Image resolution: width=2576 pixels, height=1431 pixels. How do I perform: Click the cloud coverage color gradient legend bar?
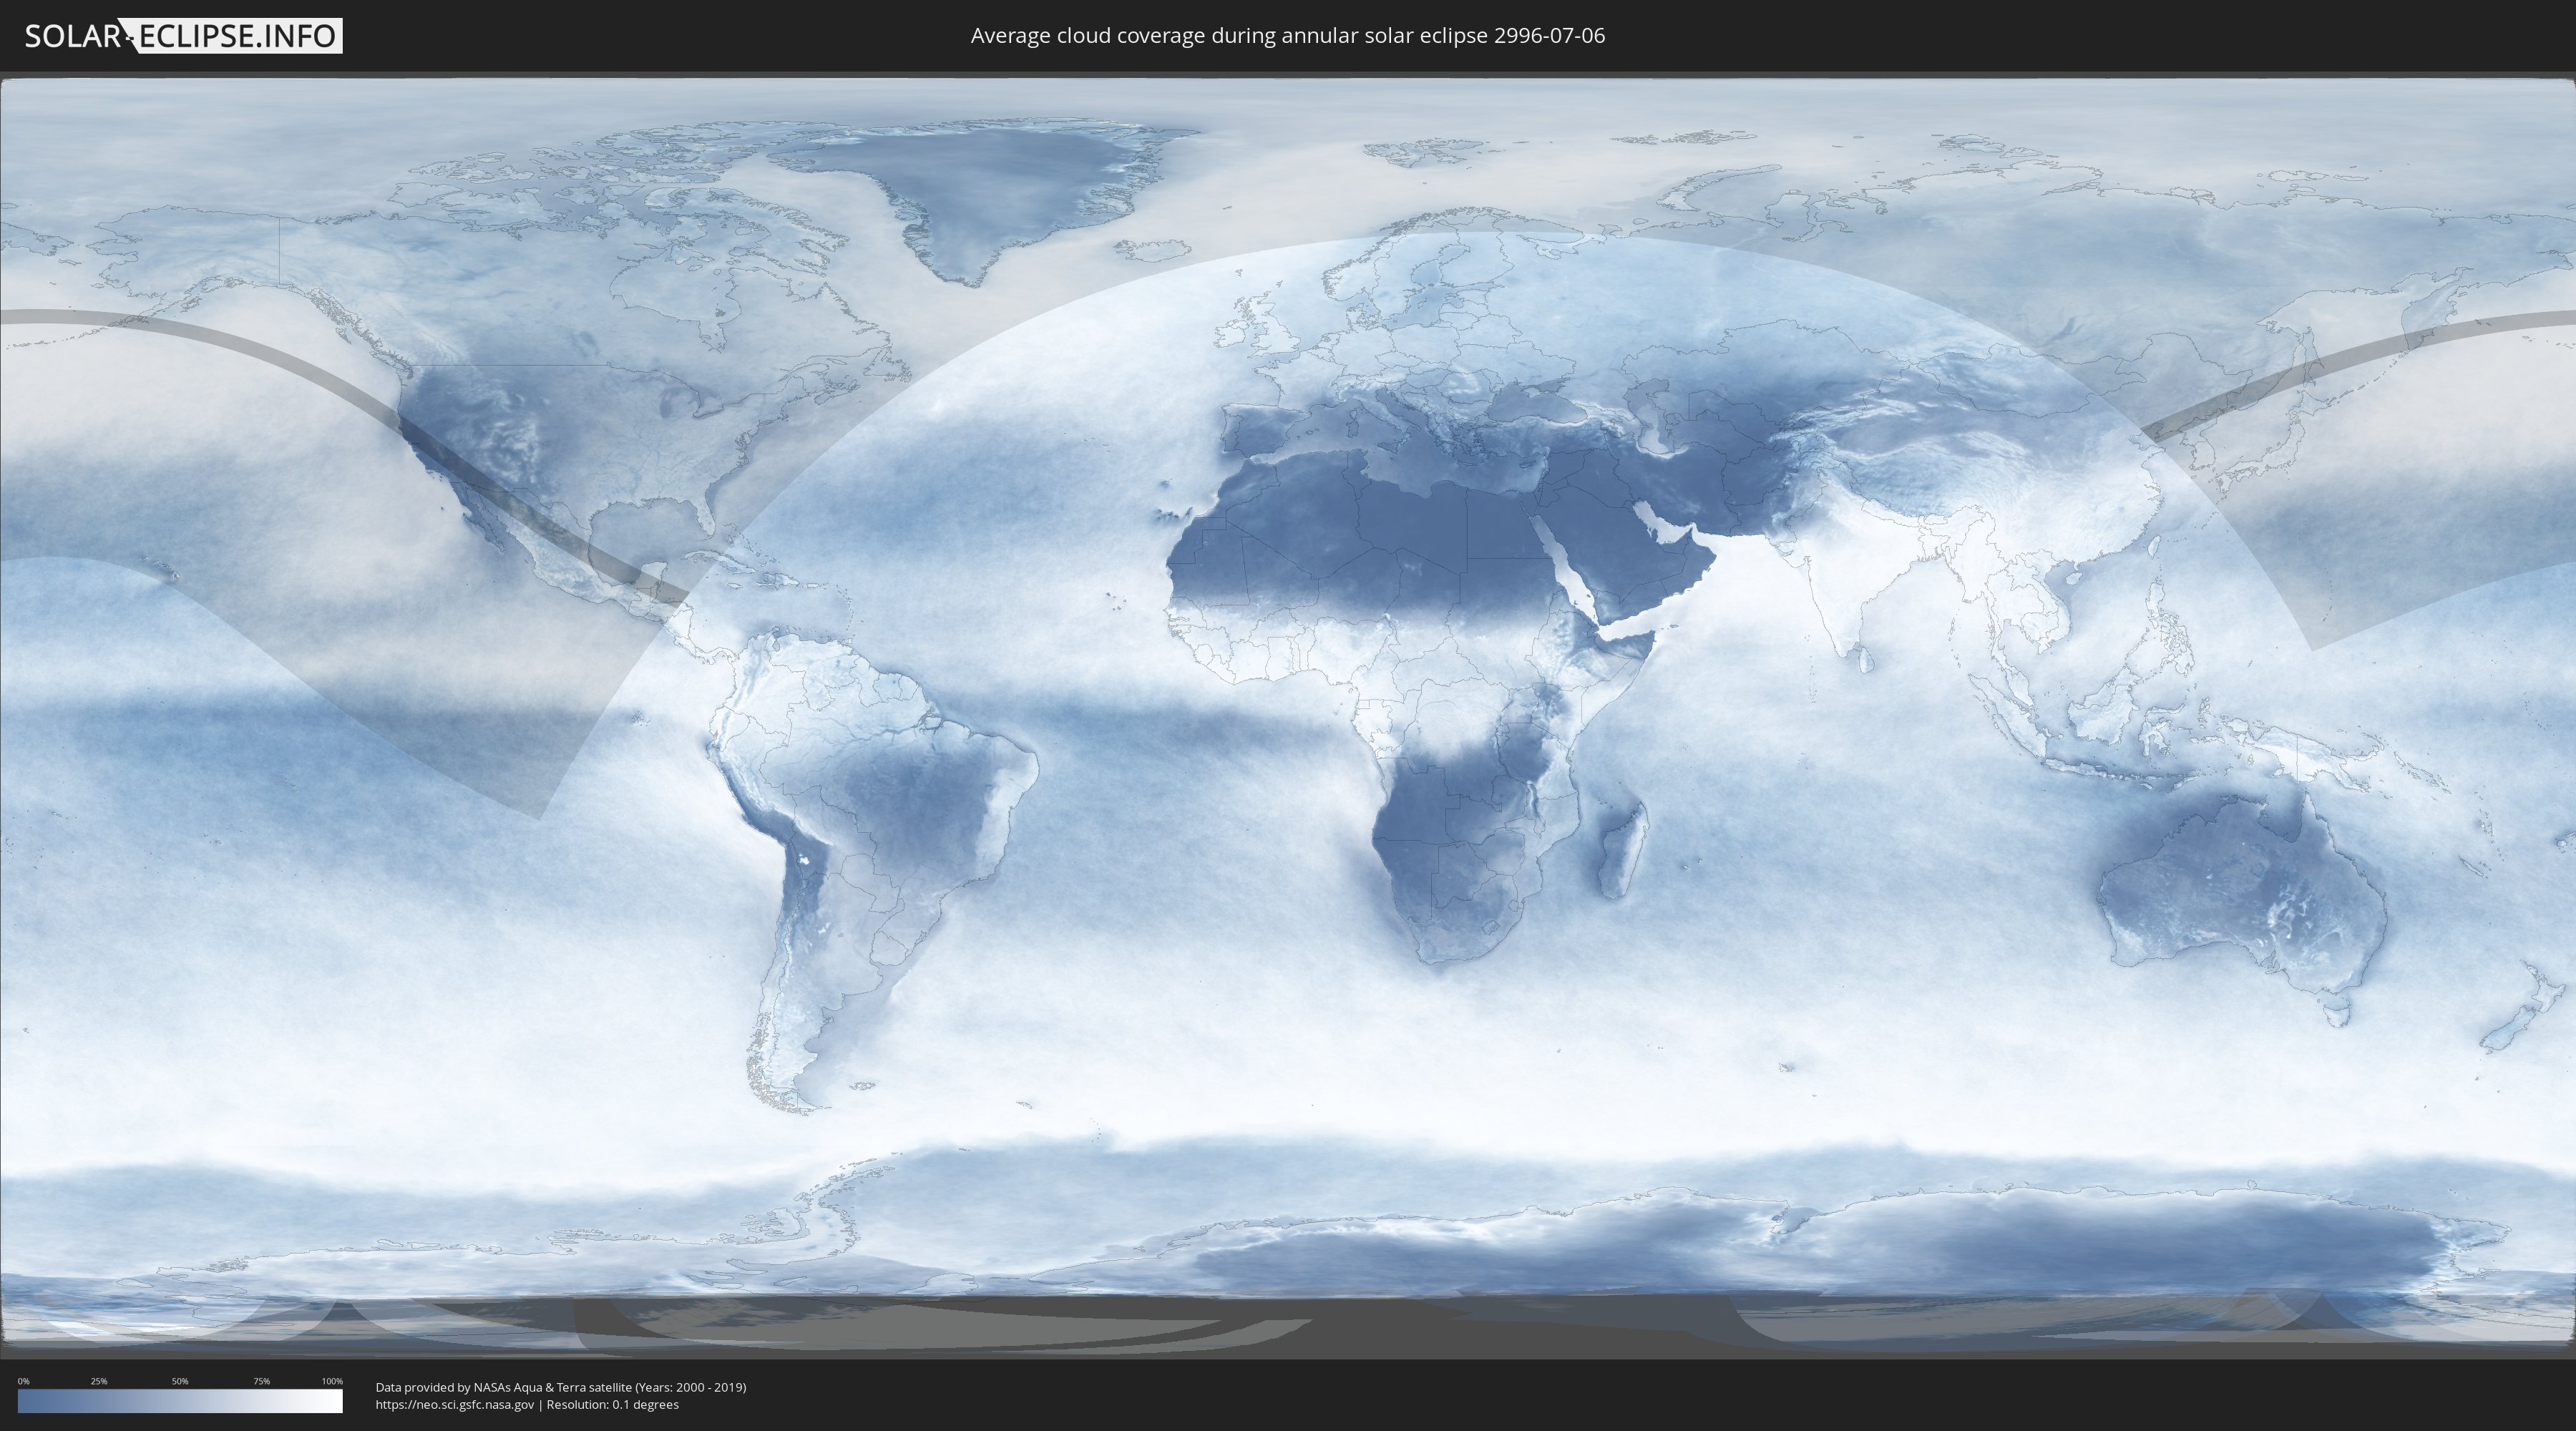tap(180, 1401)
